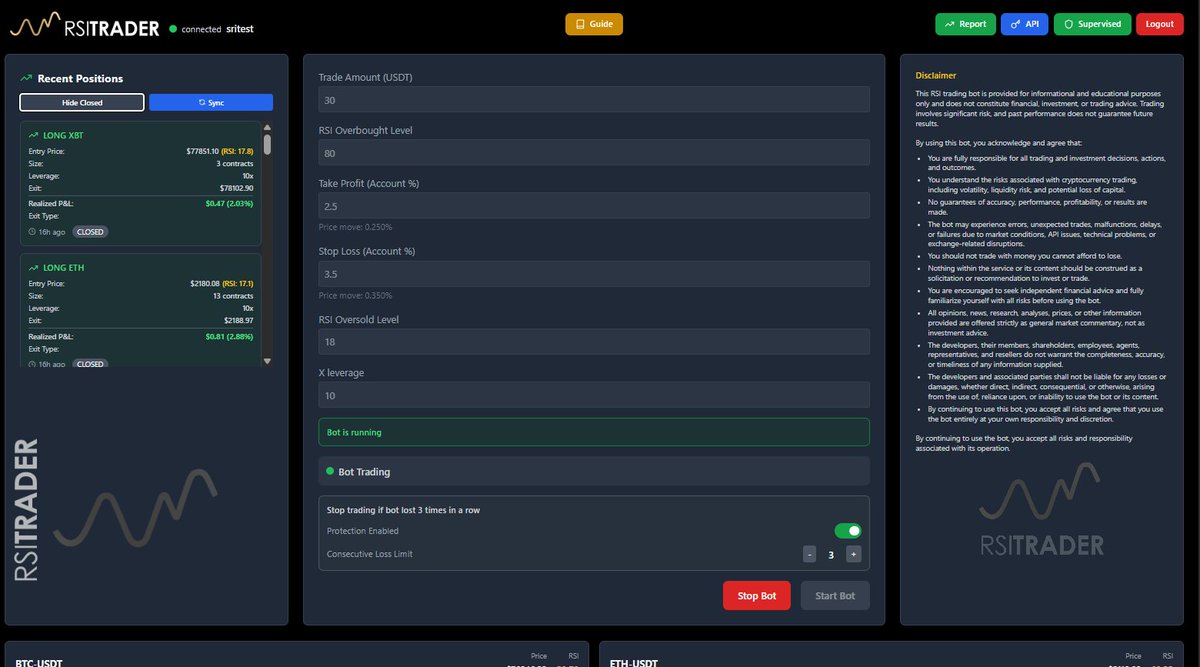Viewport: 1200px width, 667px height.
Task: Sync recent positions
Action: pyautogui.click(x=211, y=102)
